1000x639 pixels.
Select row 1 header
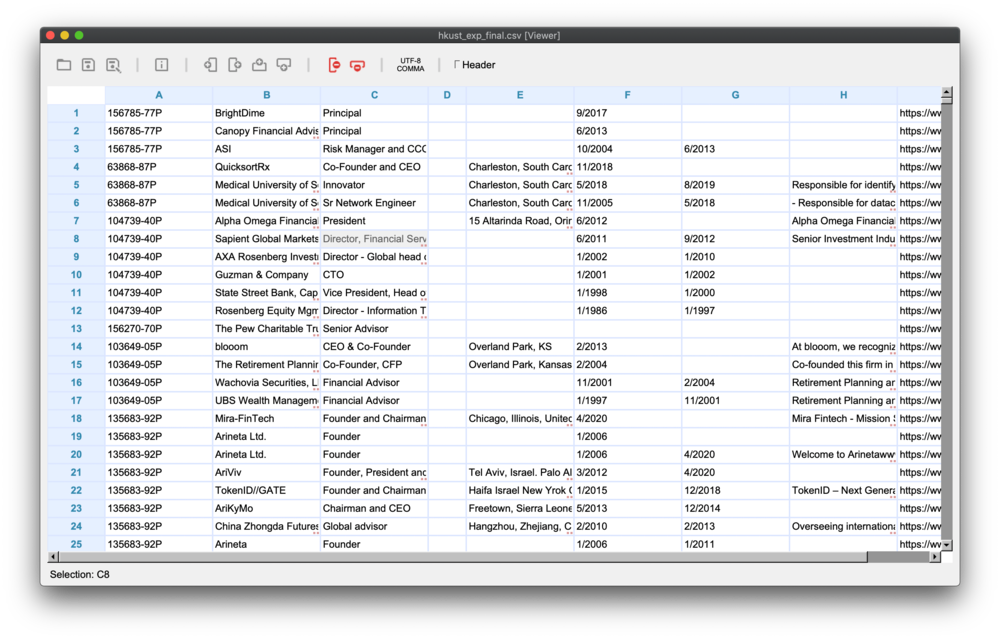pyautogui.click(x=76, y=113)
